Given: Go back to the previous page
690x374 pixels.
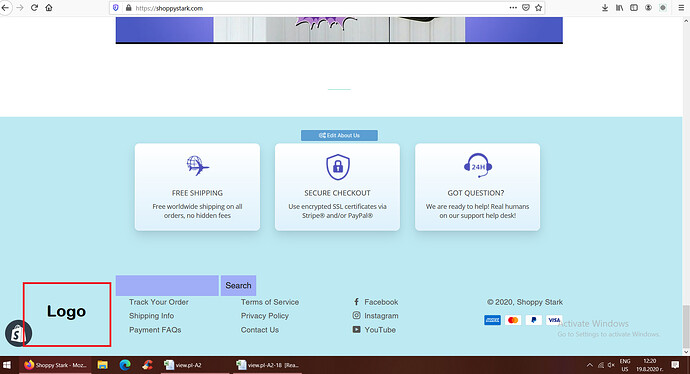Looking at the screenshot, I should tap(5, 8).
